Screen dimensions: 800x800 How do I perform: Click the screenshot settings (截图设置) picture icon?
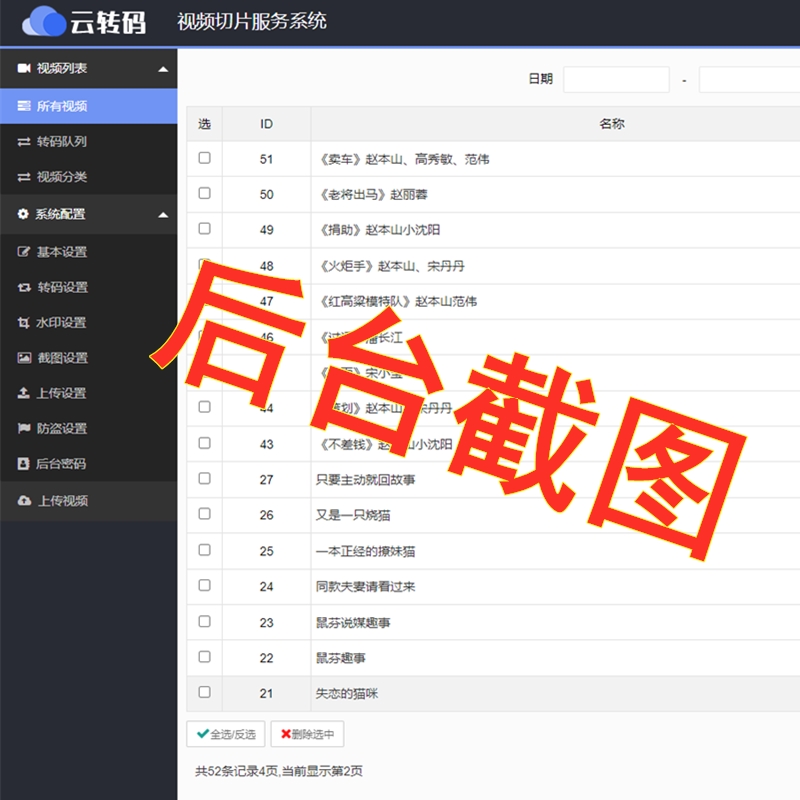[24, 358]
